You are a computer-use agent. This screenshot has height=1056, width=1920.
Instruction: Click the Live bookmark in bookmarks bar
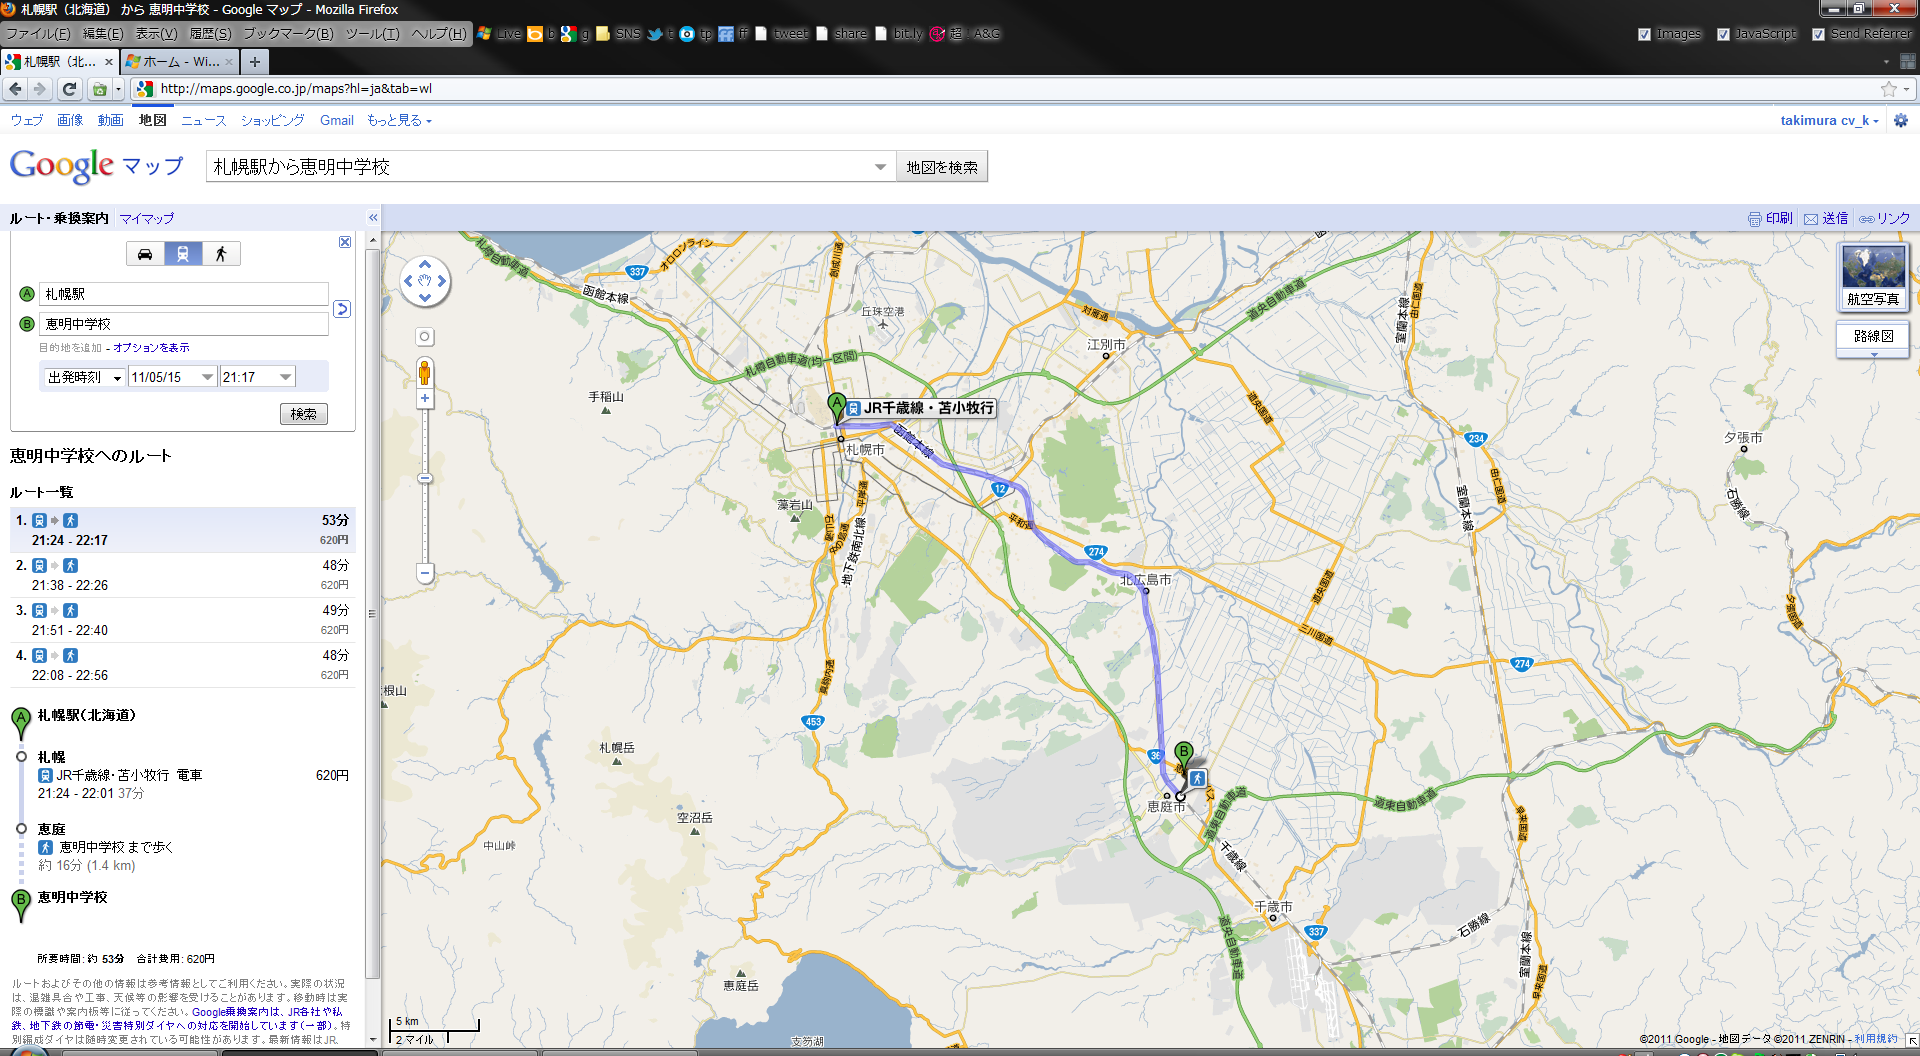(x=500, y=34)
